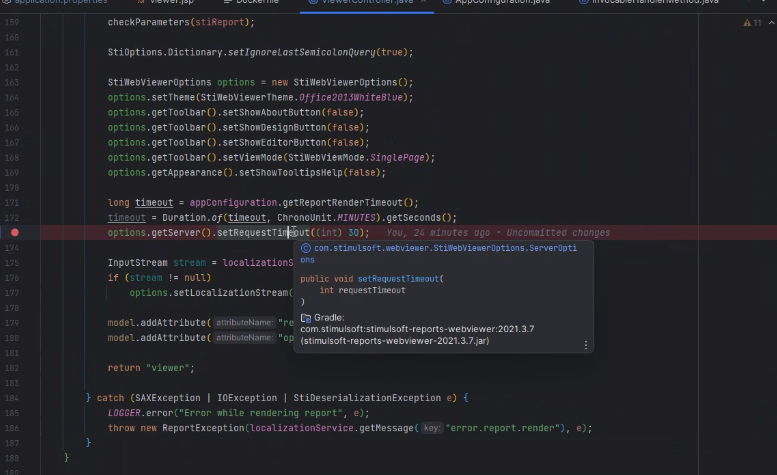Click getServer() on the breakpoint line

[x=181, y=233]
